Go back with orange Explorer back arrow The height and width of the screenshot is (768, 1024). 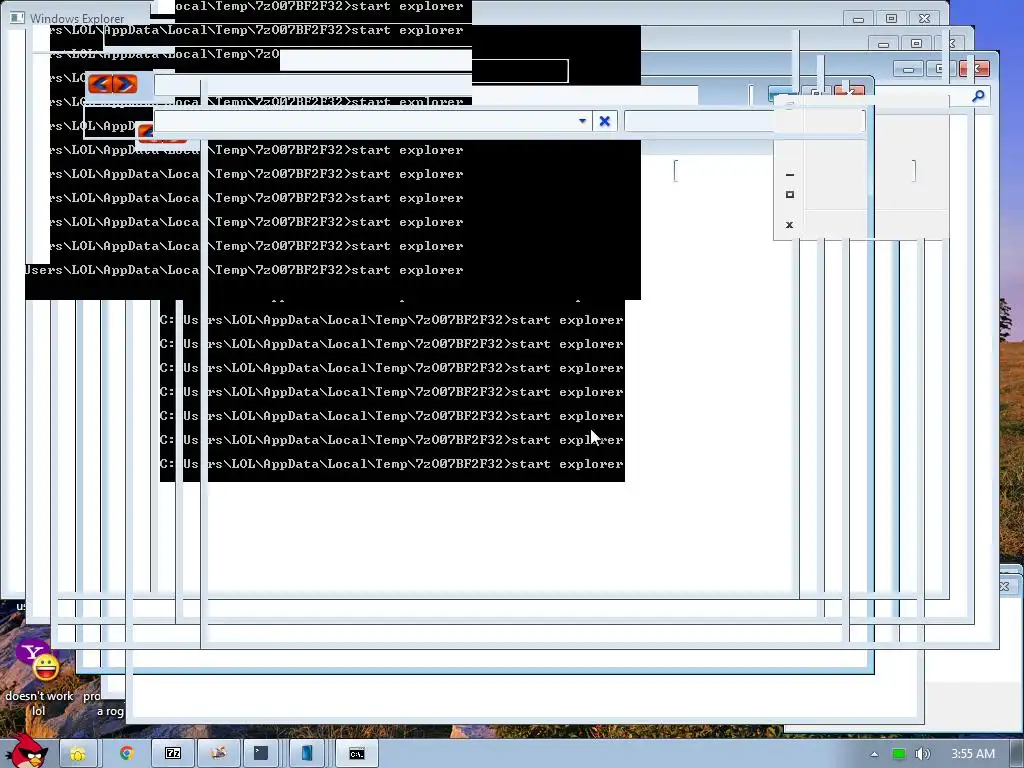tap(100, 84)
